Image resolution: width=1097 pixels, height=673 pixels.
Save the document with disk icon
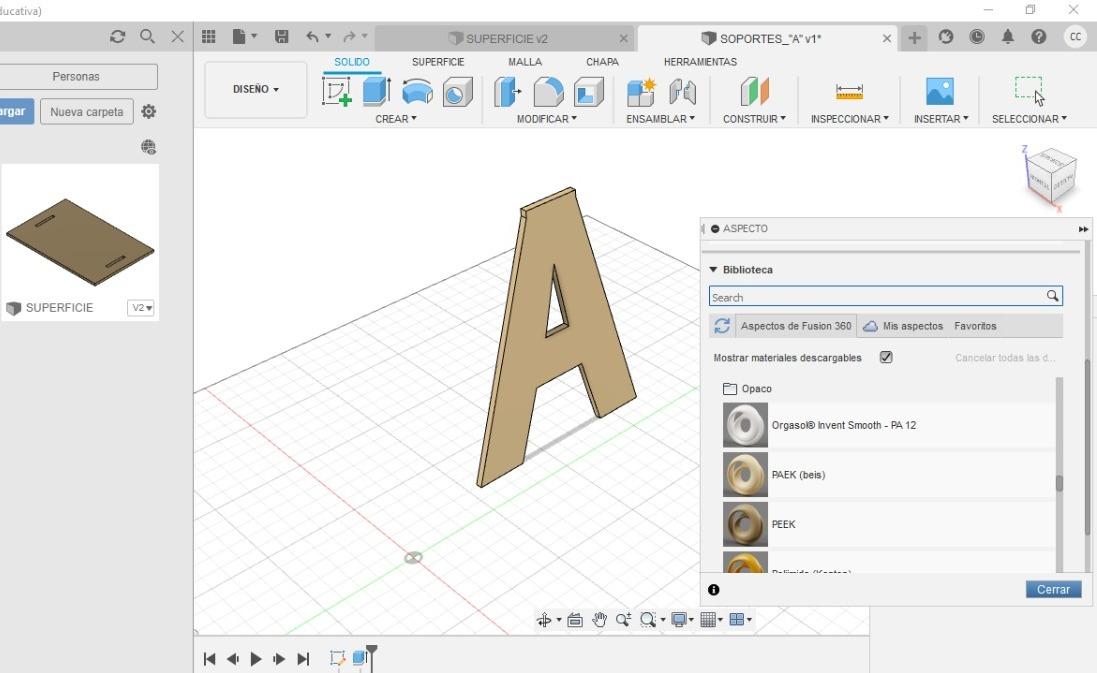point(282,36)
